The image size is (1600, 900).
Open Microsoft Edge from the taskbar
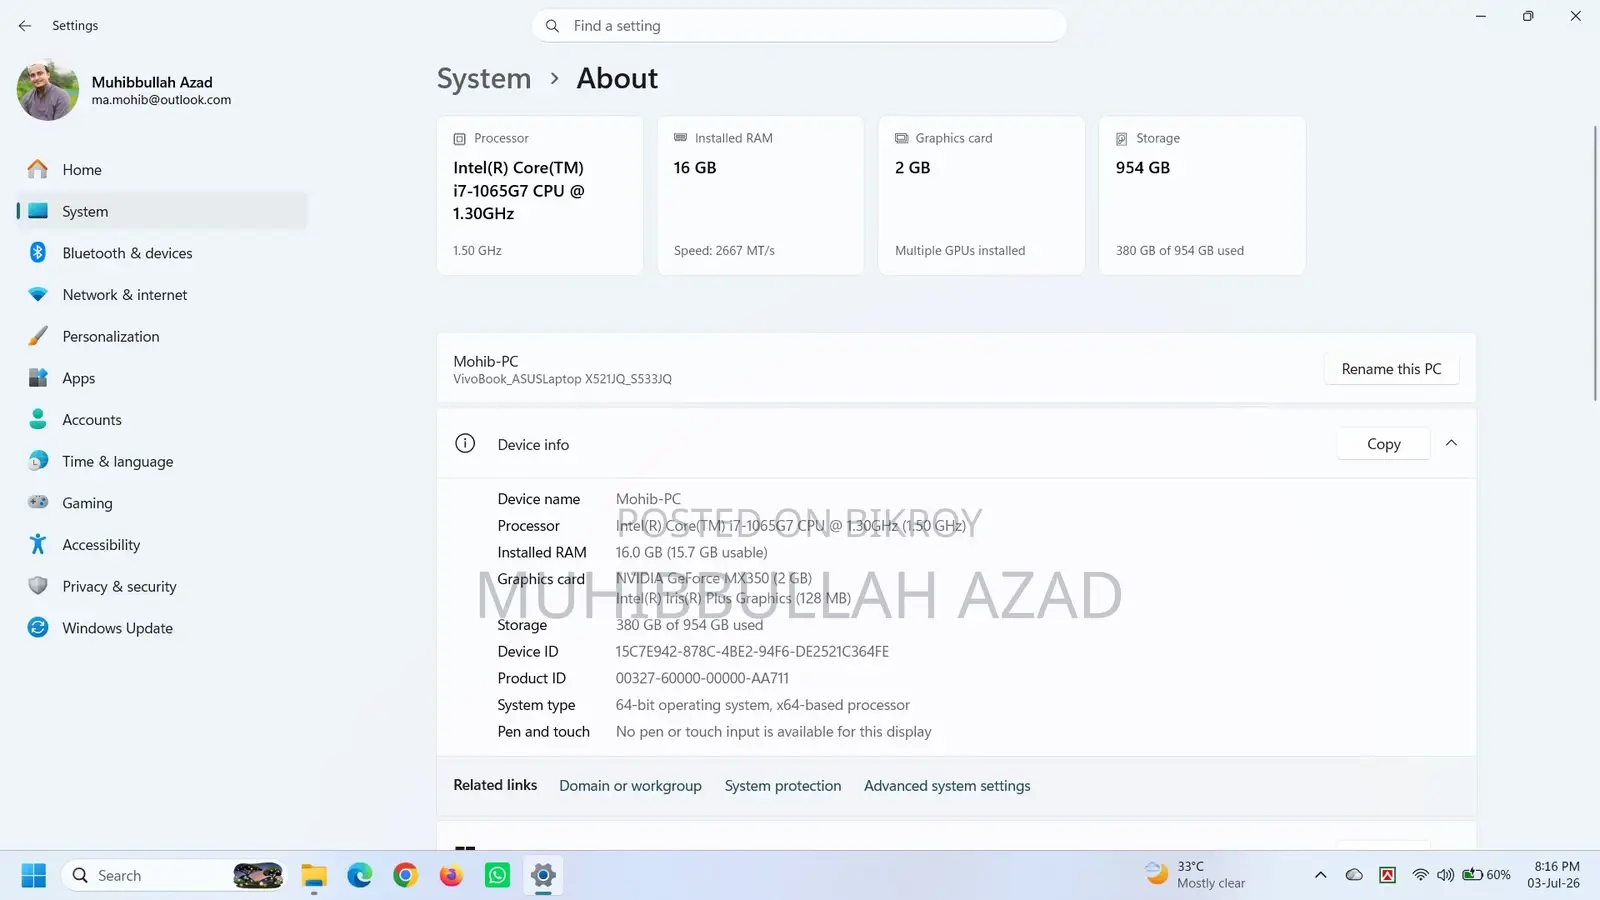[360, 876]
